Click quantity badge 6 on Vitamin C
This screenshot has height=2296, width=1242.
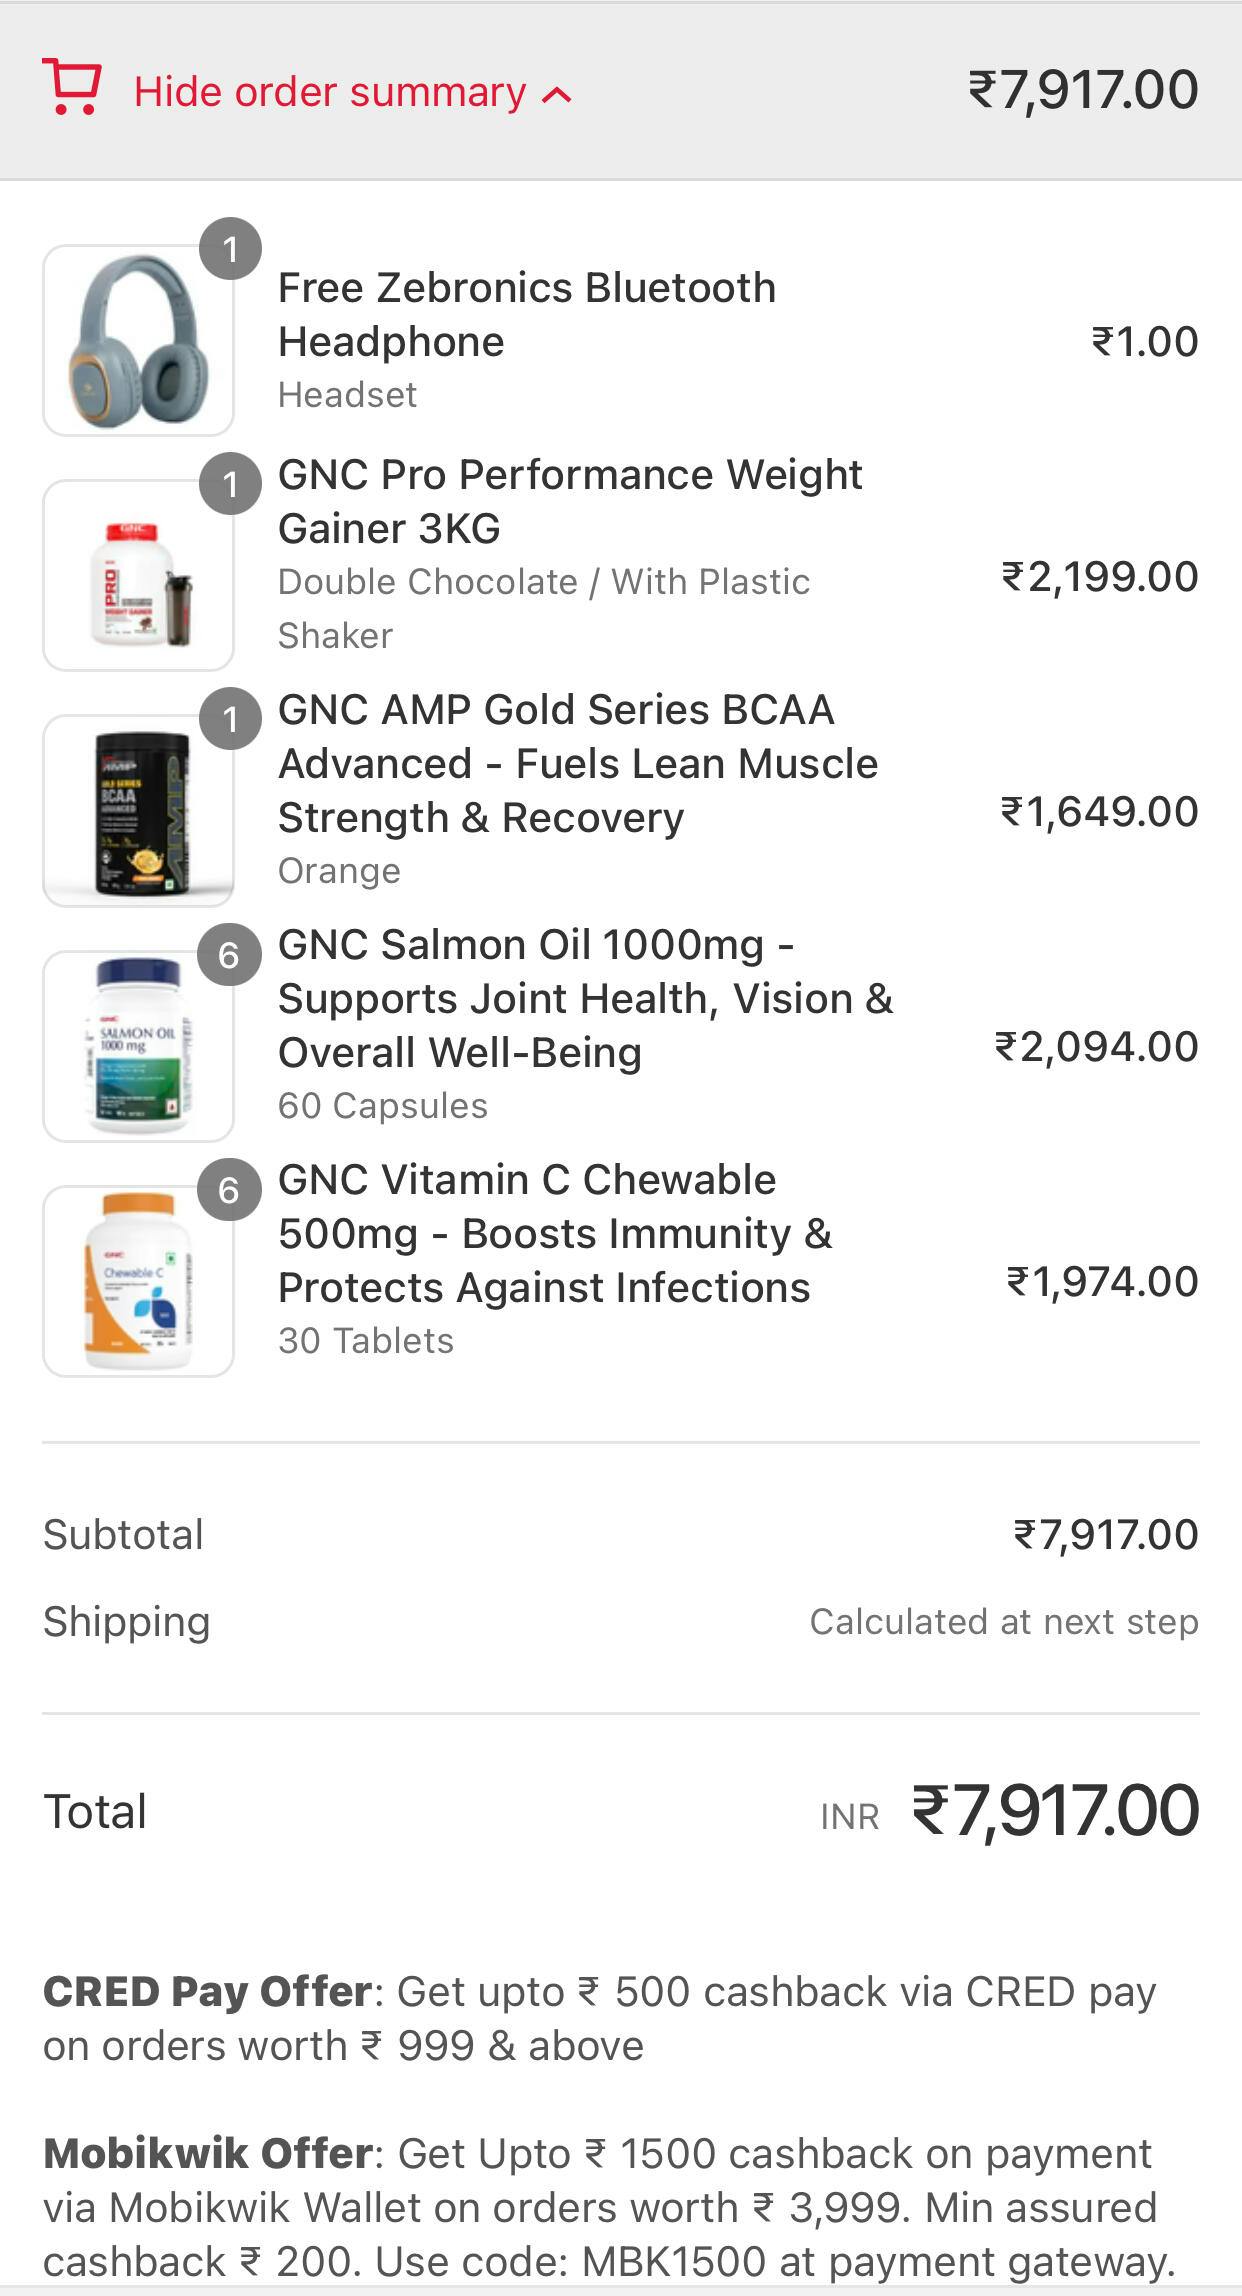pyautogui.click(x=229, y=1190)
